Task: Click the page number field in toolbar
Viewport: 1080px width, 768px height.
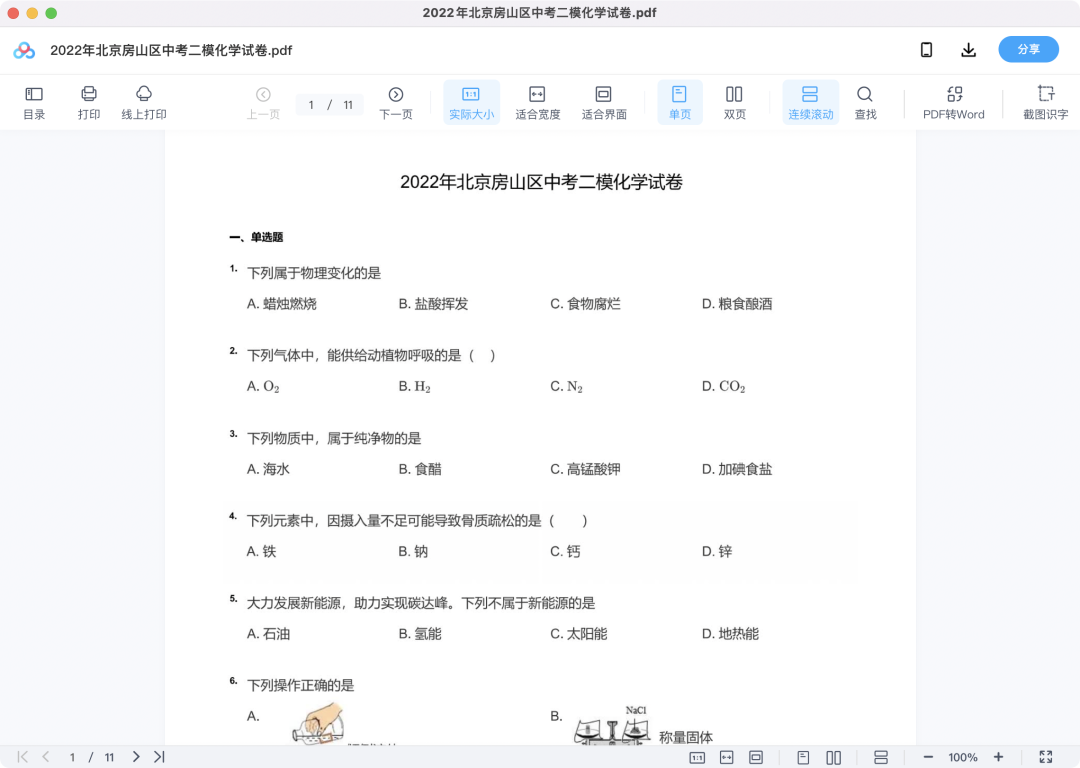Action: click(x=311, y=105)
